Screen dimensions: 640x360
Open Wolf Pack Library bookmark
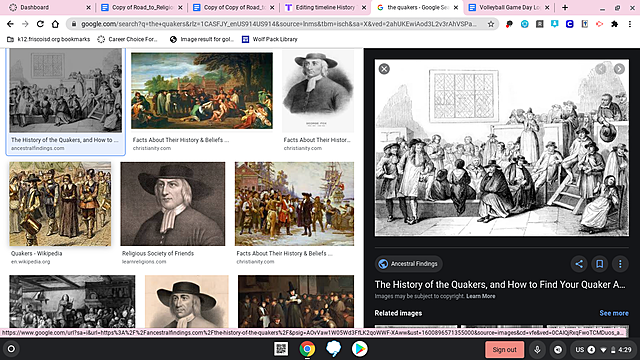click(x=270, y=39)
